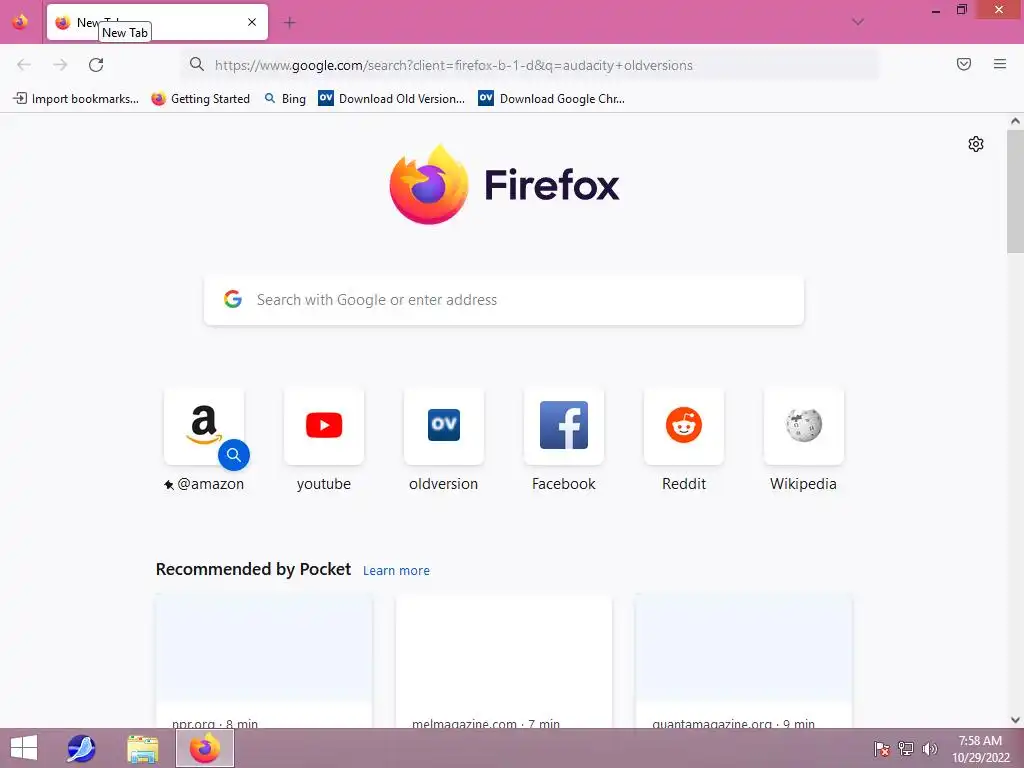Screen dimensions: 1024x768
Task: Click the Firefox taskbar button
Action: point(205,748)
